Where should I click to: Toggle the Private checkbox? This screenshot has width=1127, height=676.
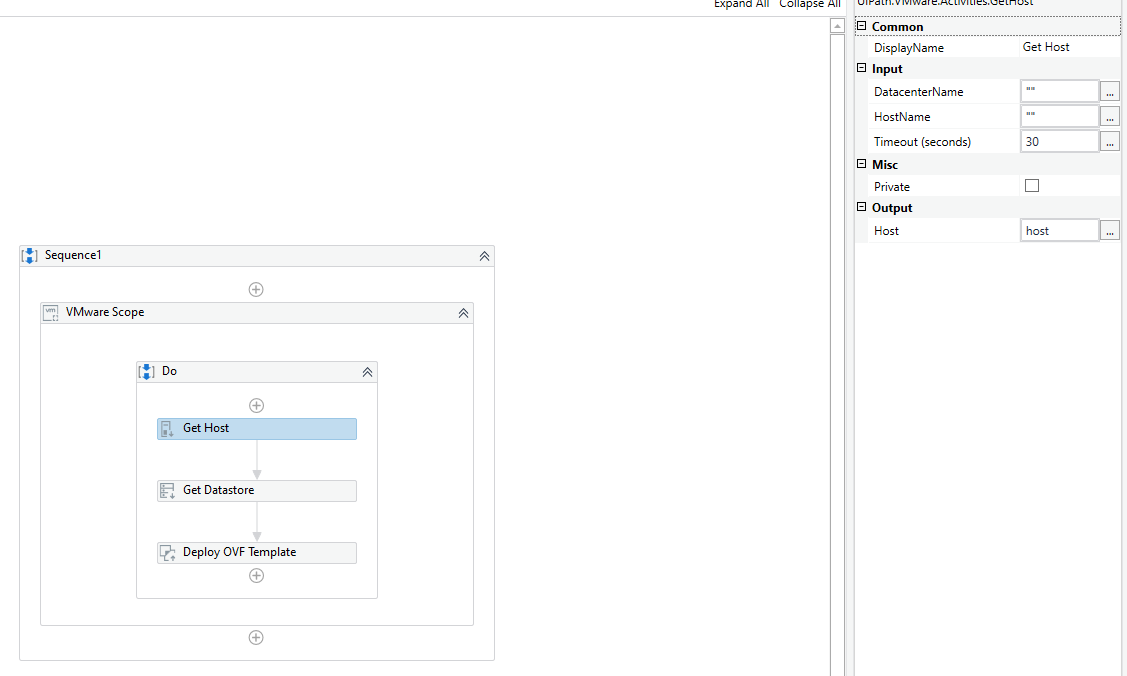pos(1032,186)
